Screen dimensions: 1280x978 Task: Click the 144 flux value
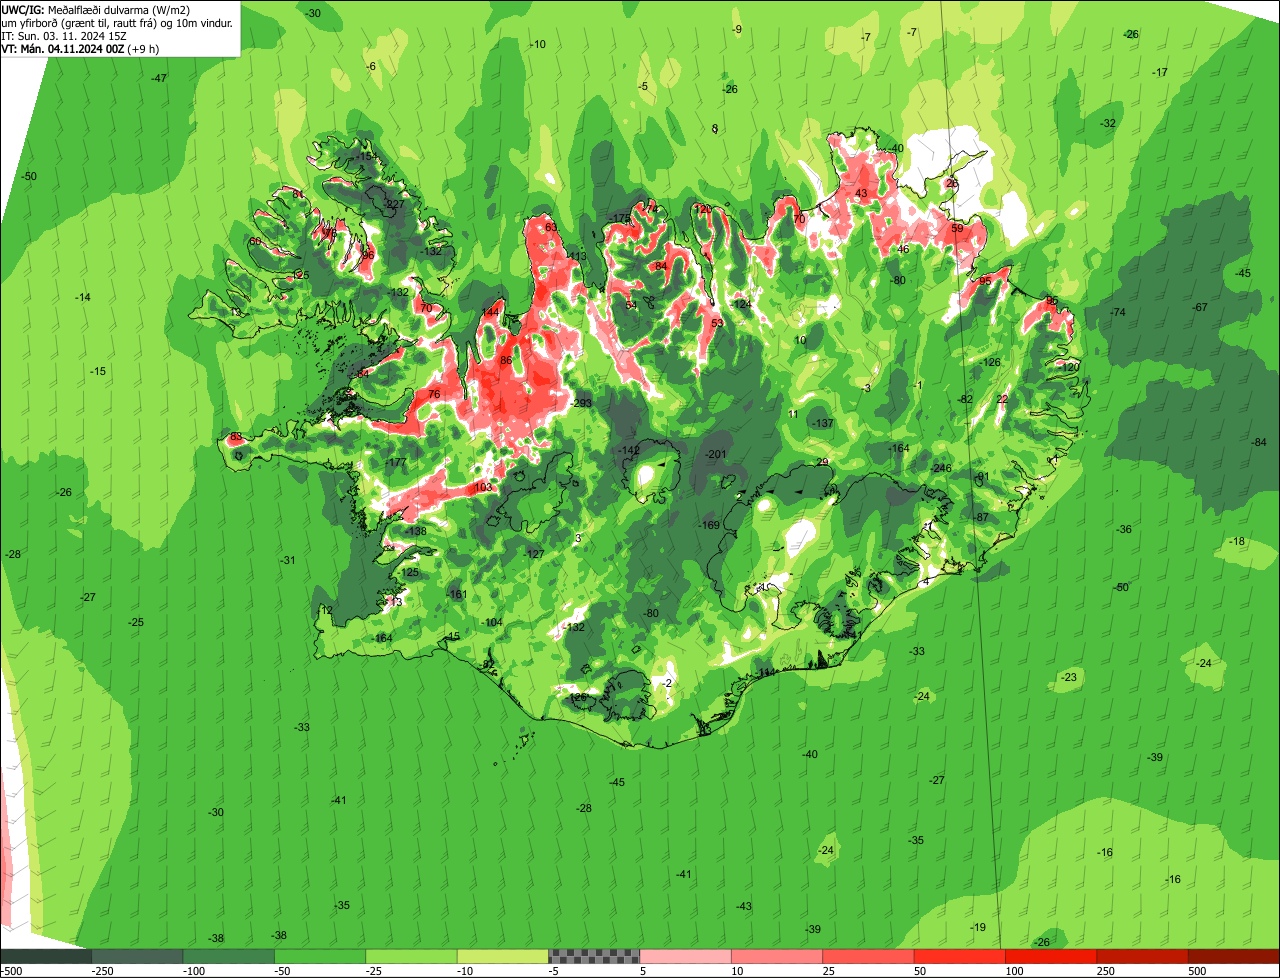click(491, 312)
